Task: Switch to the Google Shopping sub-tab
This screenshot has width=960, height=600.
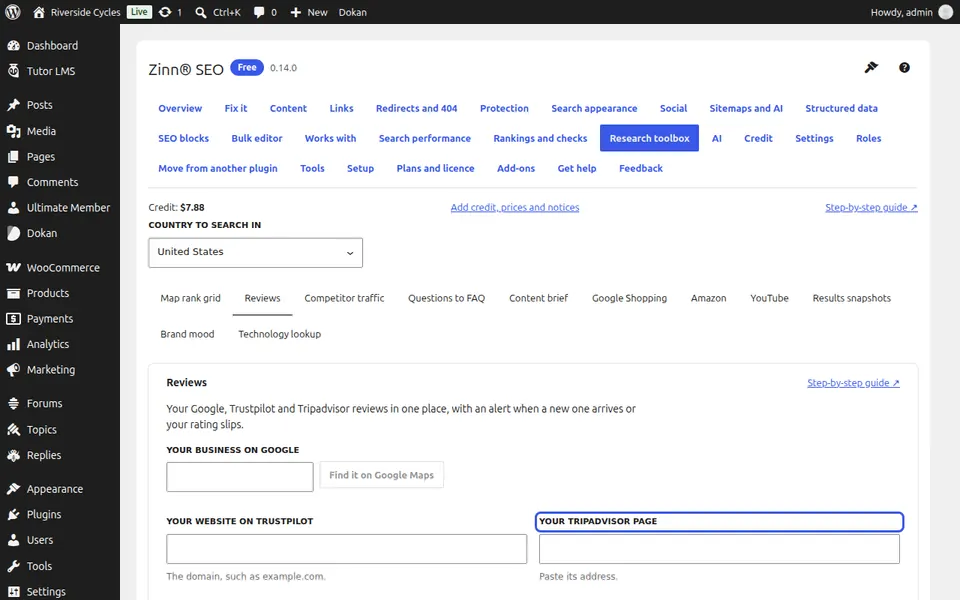Action: point(629,298)
